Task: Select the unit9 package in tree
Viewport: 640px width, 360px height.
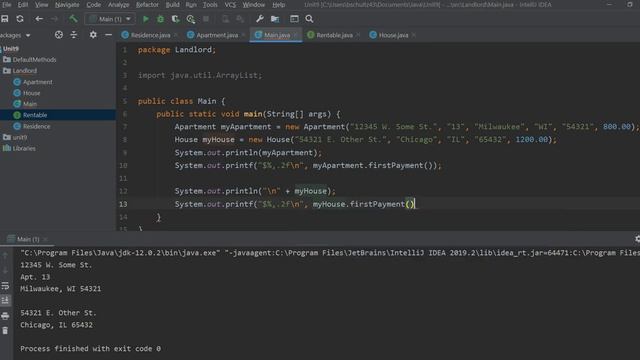Action: (x=16, y=137)
